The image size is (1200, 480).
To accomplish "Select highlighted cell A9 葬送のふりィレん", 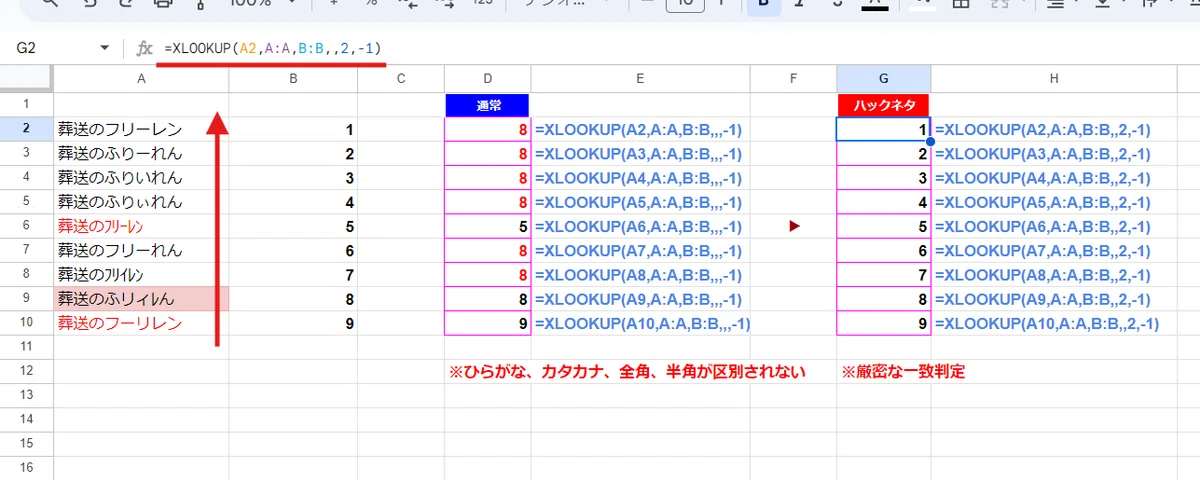I will (x=141, y=298).
